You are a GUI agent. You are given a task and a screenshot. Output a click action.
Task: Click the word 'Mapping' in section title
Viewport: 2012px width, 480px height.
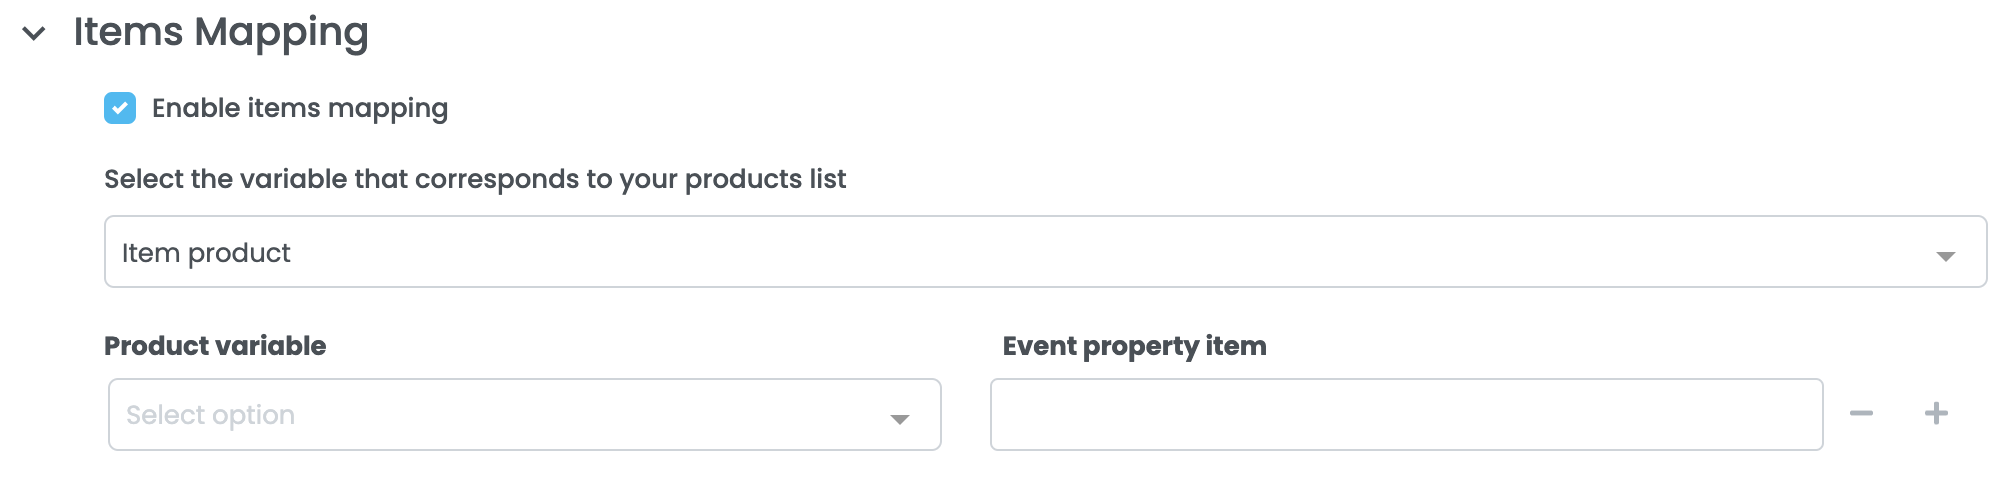coord(281,32)
